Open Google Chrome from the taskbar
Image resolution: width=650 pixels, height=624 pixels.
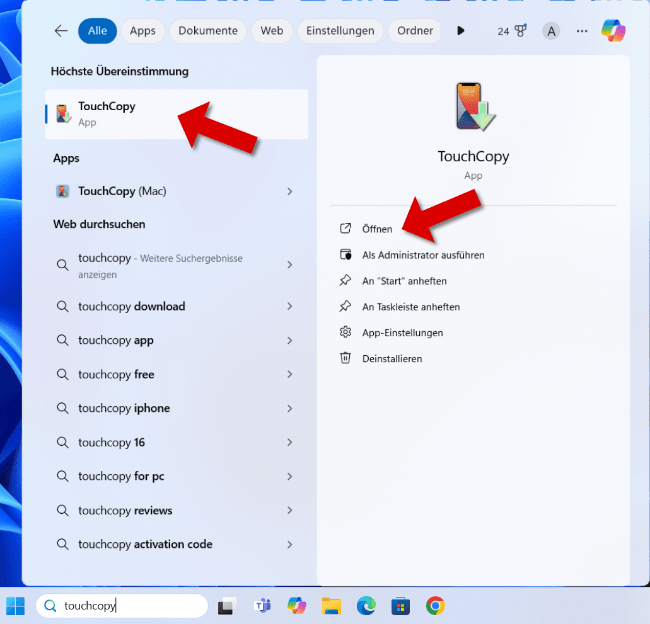[x=435, y=606]
